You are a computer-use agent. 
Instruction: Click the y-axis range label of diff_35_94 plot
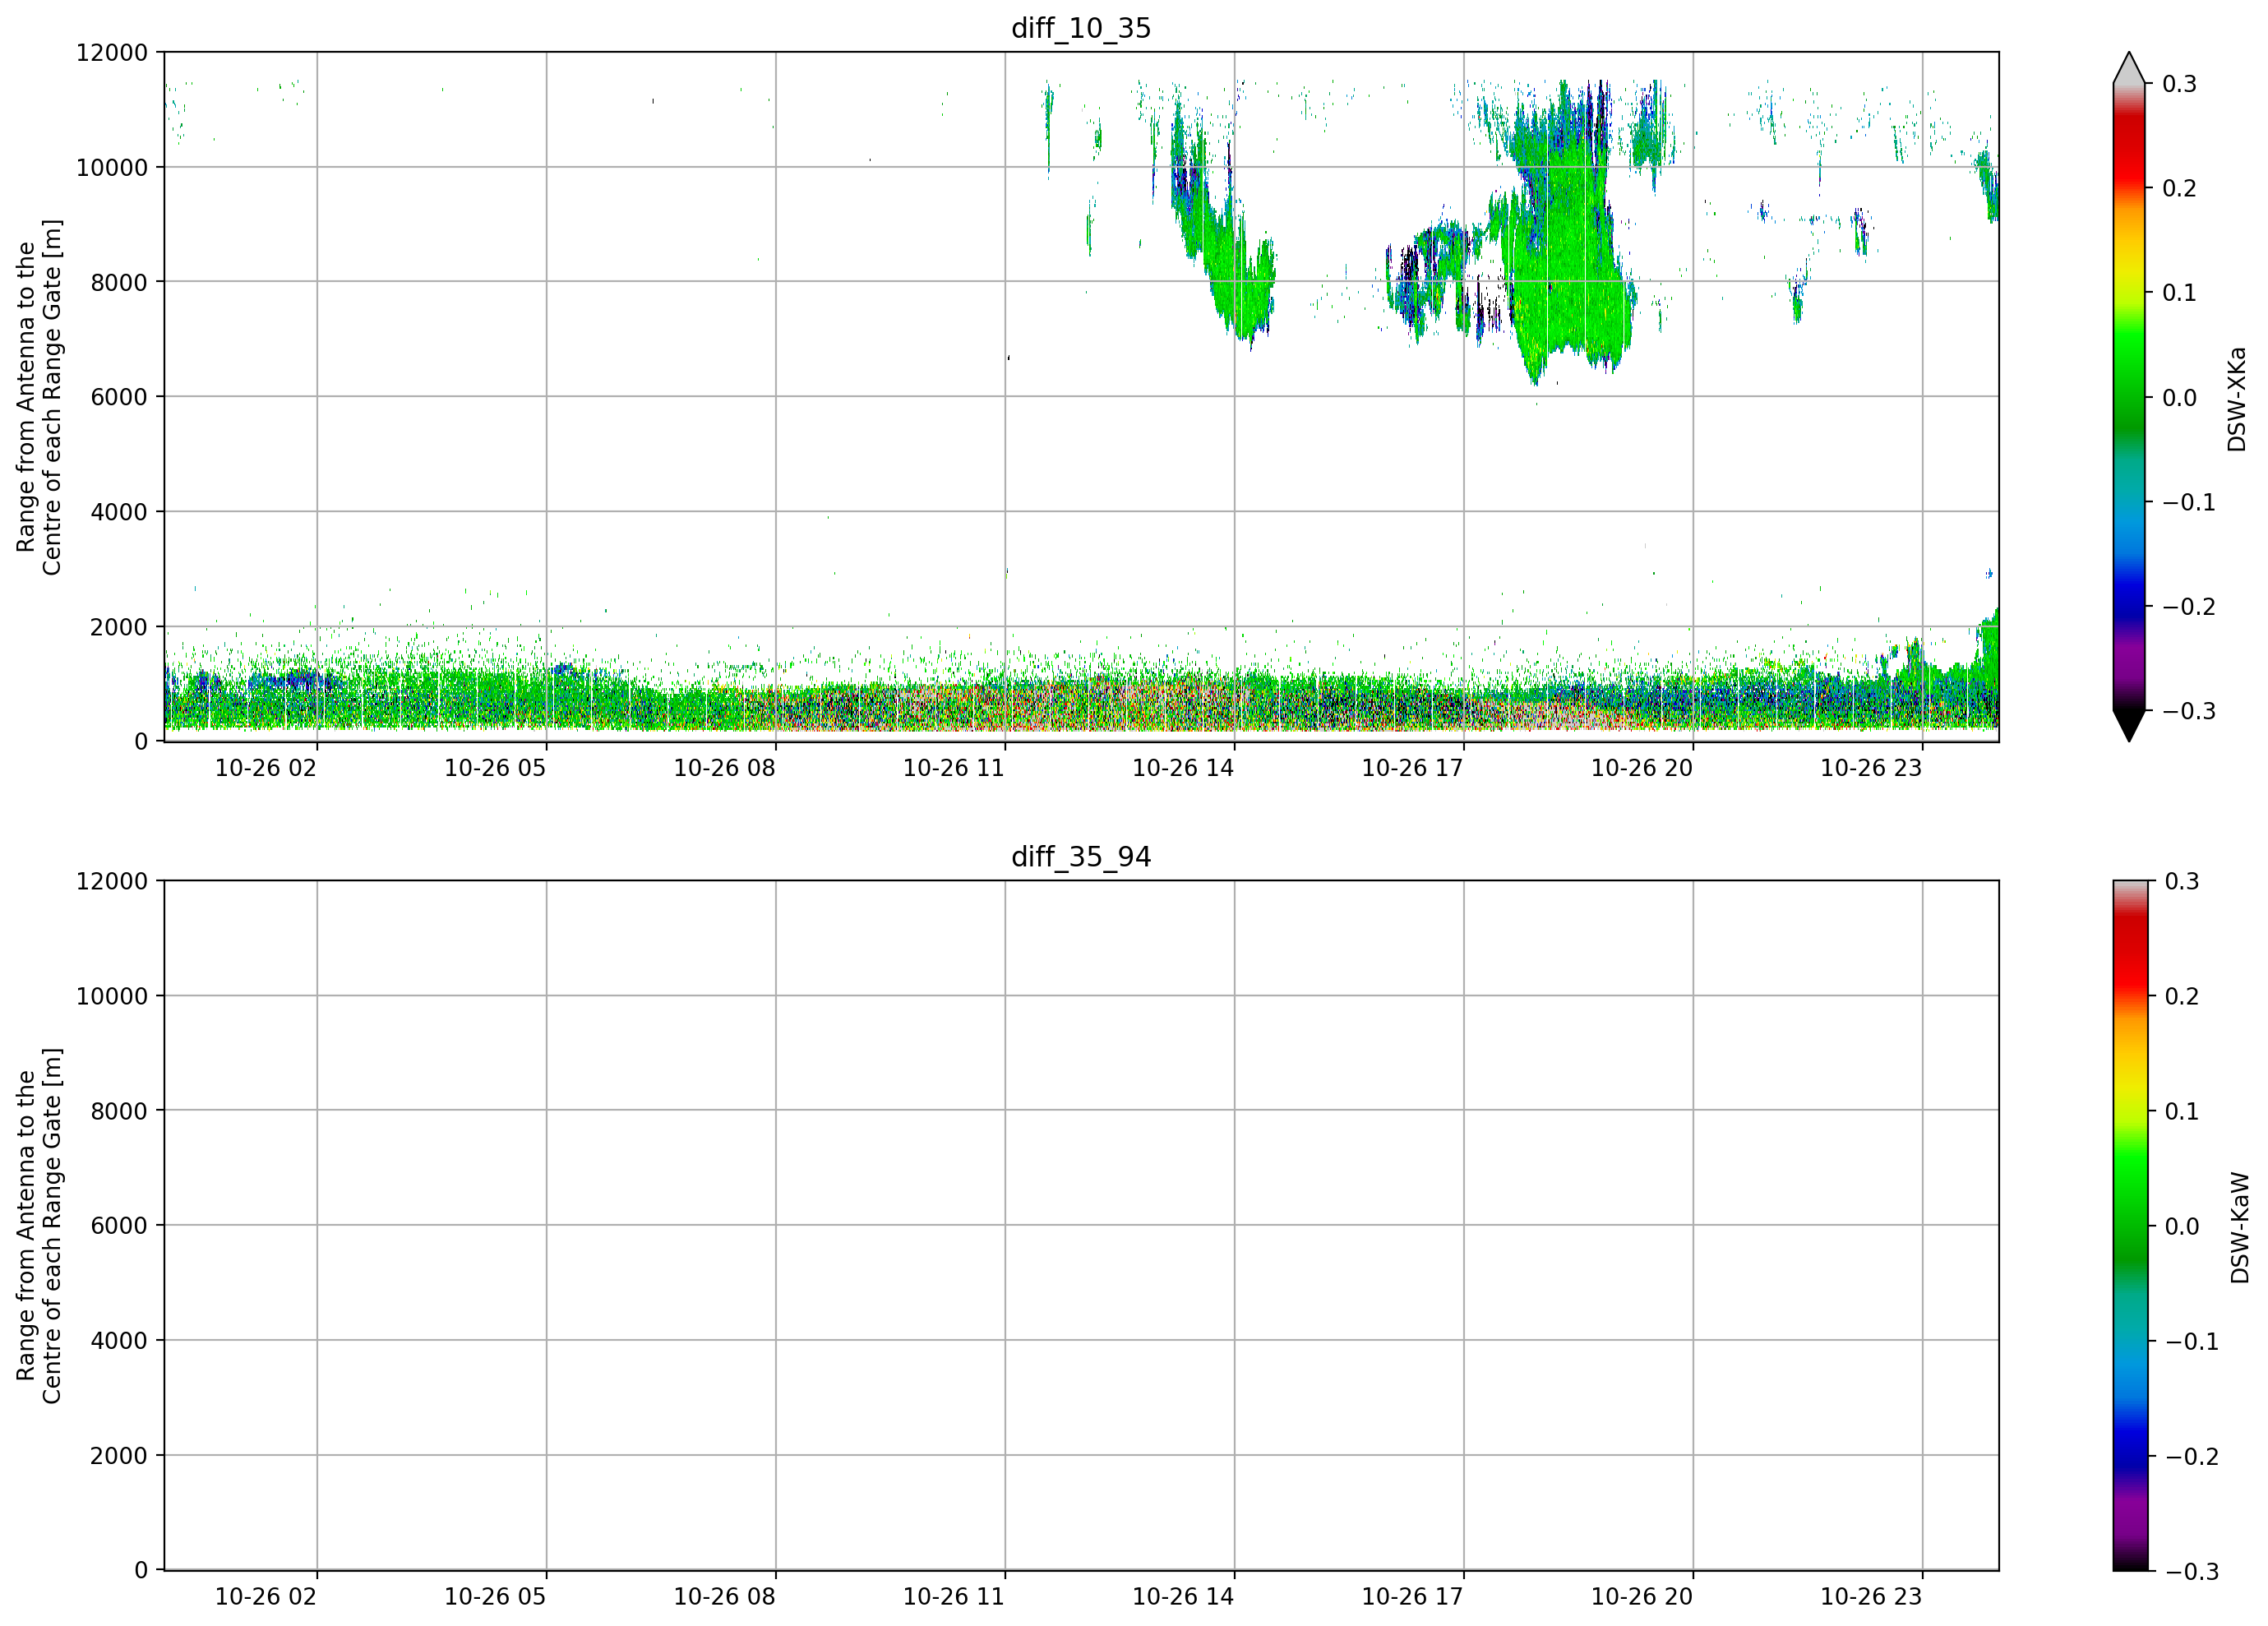[39, 1226]
